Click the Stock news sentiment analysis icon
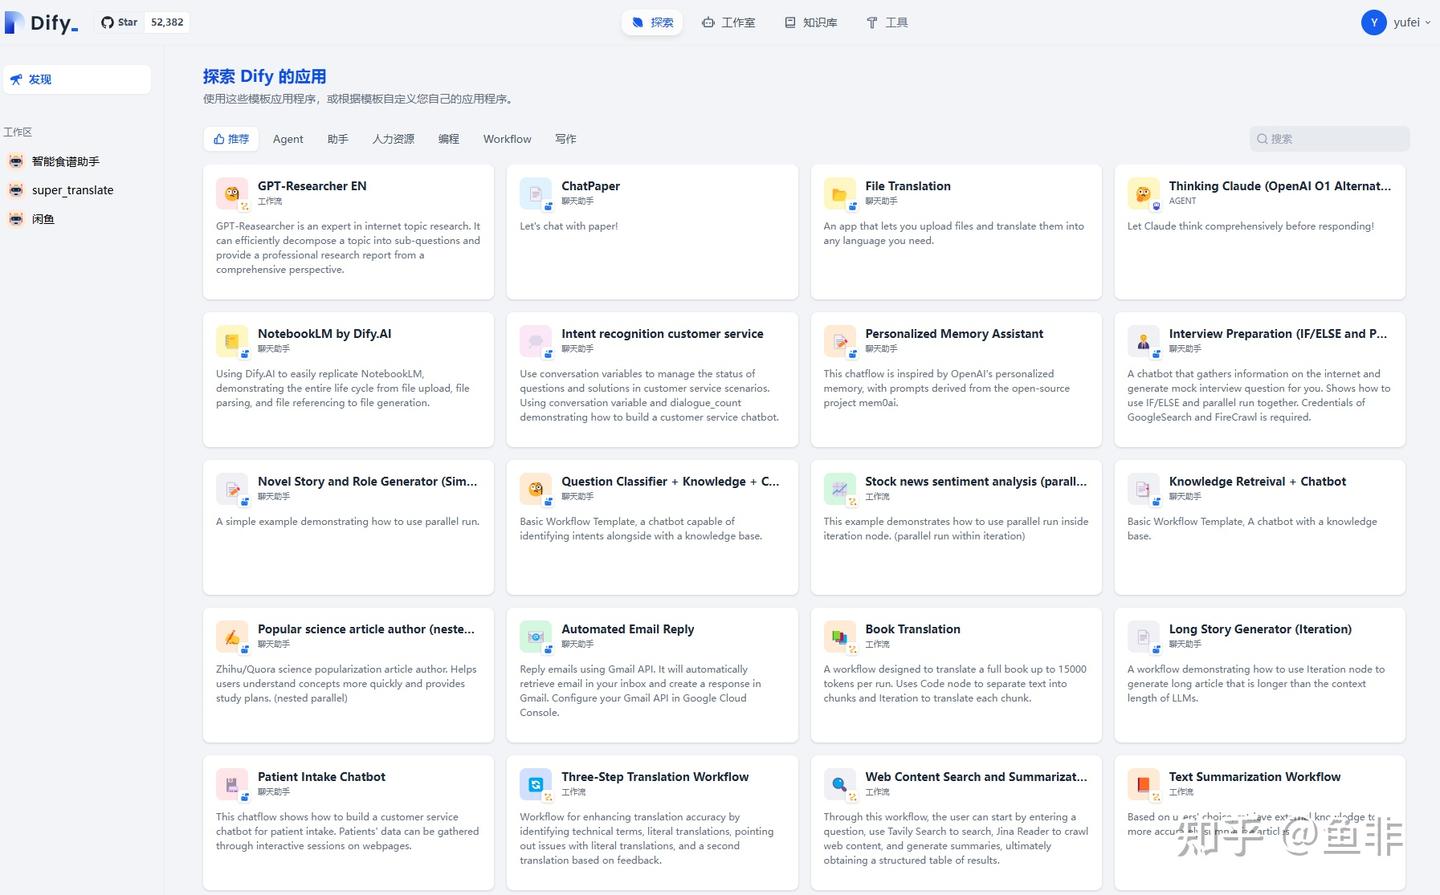Viewport: 1440px width, 895px height. 840,489
